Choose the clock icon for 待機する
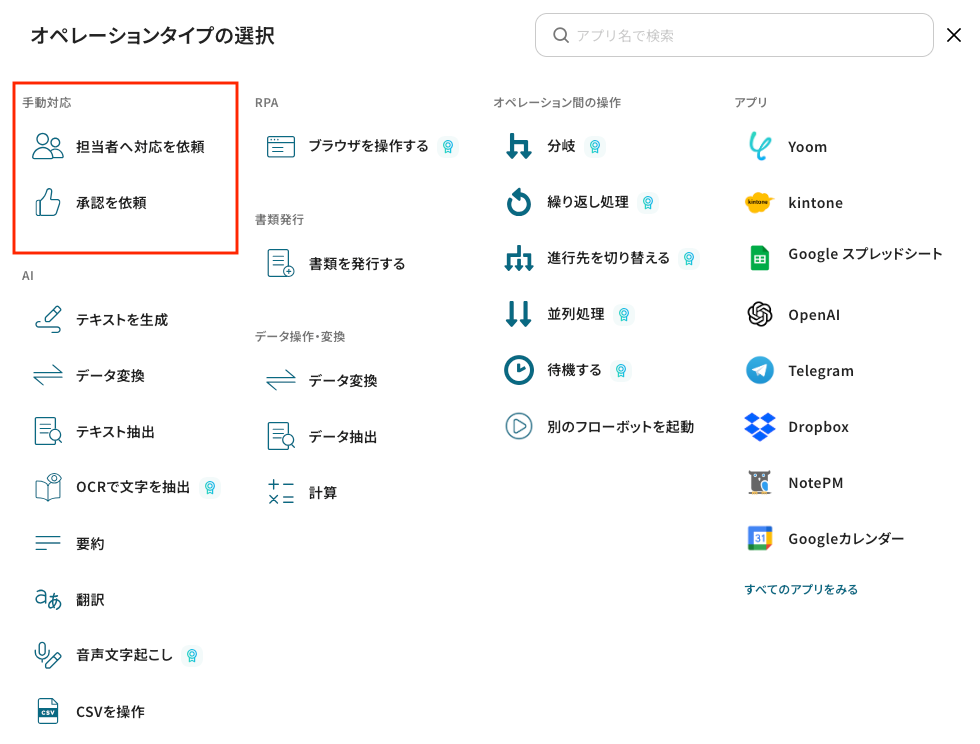980x744 pixels. tap(518, 371)
